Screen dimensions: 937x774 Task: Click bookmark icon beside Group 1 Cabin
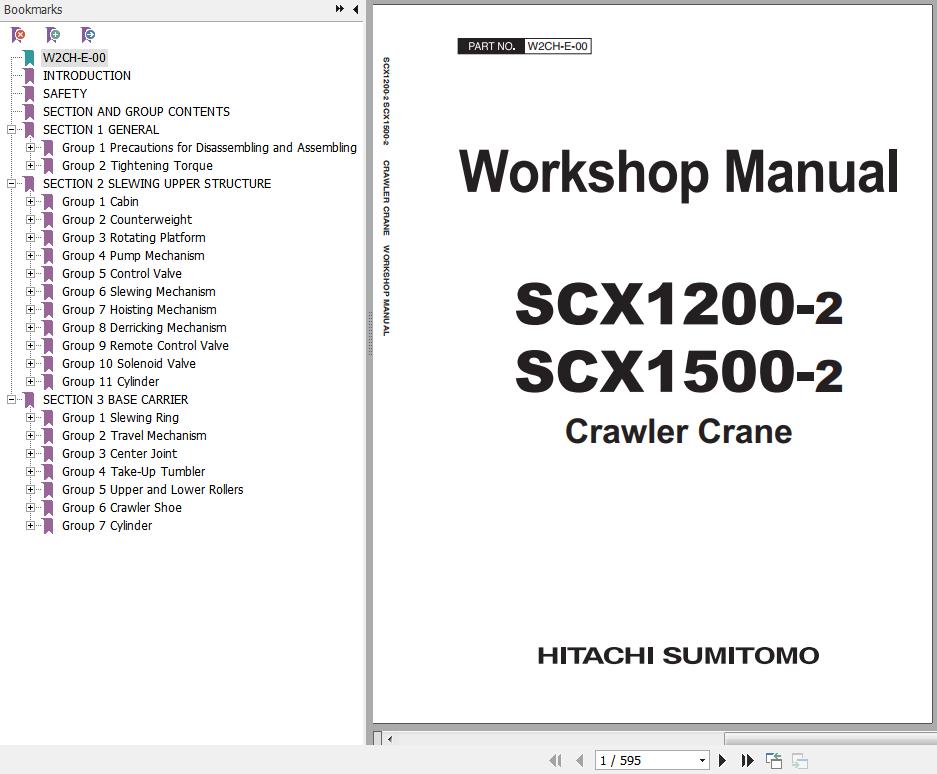tap(48, 201)
